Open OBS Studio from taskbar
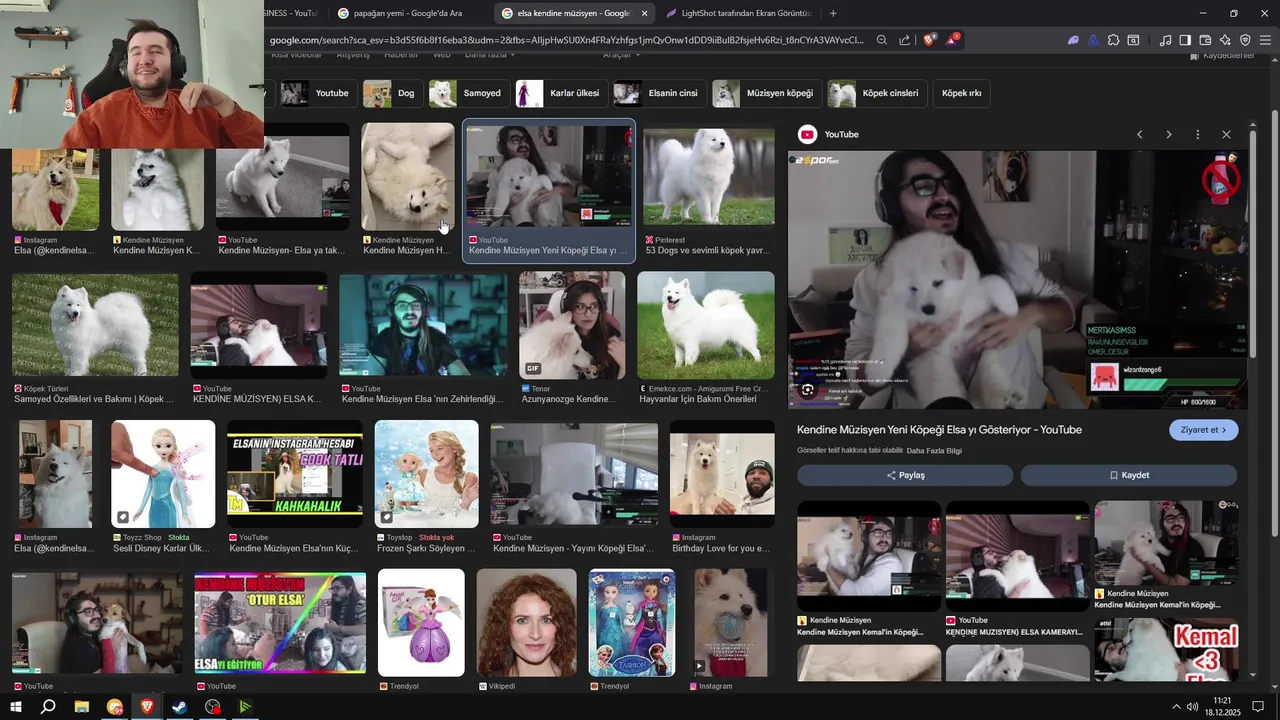 coord(212,707)
